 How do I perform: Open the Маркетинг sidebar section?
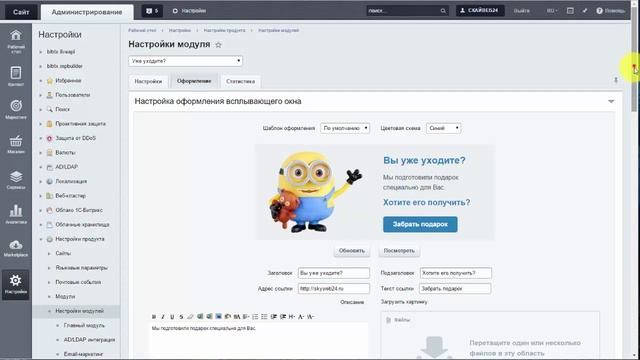pyautogui.click(x=16, y=109)
